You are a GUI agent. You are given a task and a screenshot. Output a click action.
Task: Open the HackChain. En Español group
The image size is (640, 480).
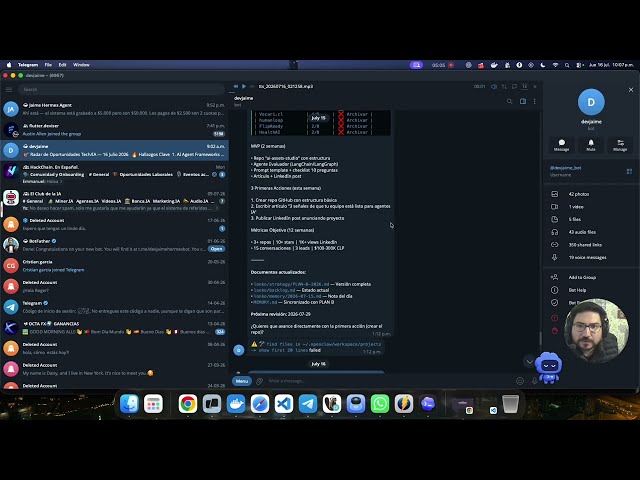point(114,174)
